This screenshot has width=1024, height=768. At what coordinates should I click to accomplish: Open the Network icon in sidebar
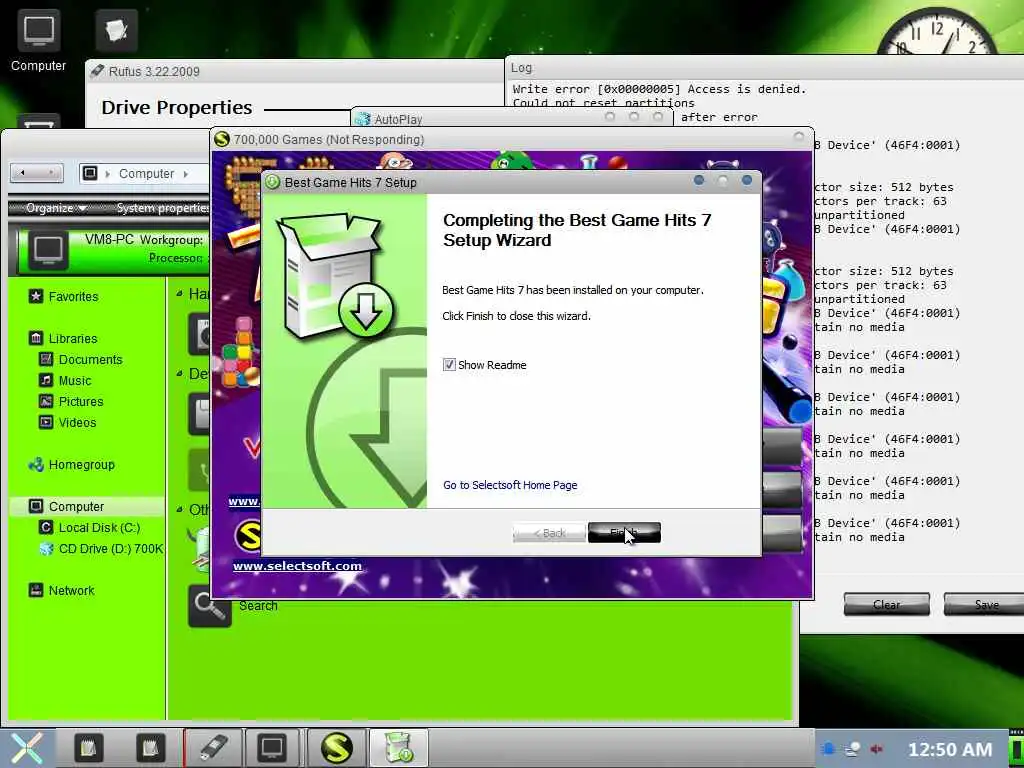click(x=36, y=590)
